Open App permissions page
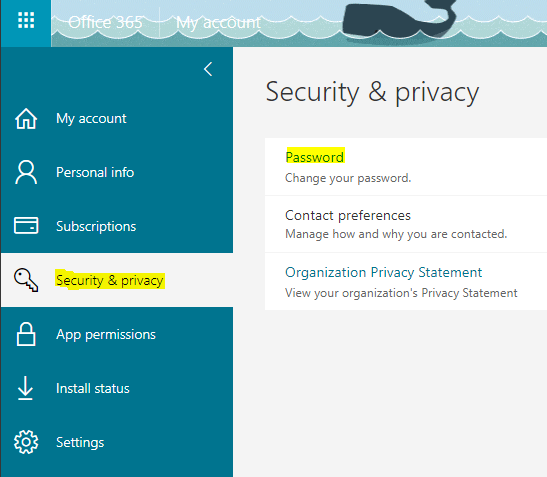The width and height of the screenshot is (547, 477). pos(117,334)
